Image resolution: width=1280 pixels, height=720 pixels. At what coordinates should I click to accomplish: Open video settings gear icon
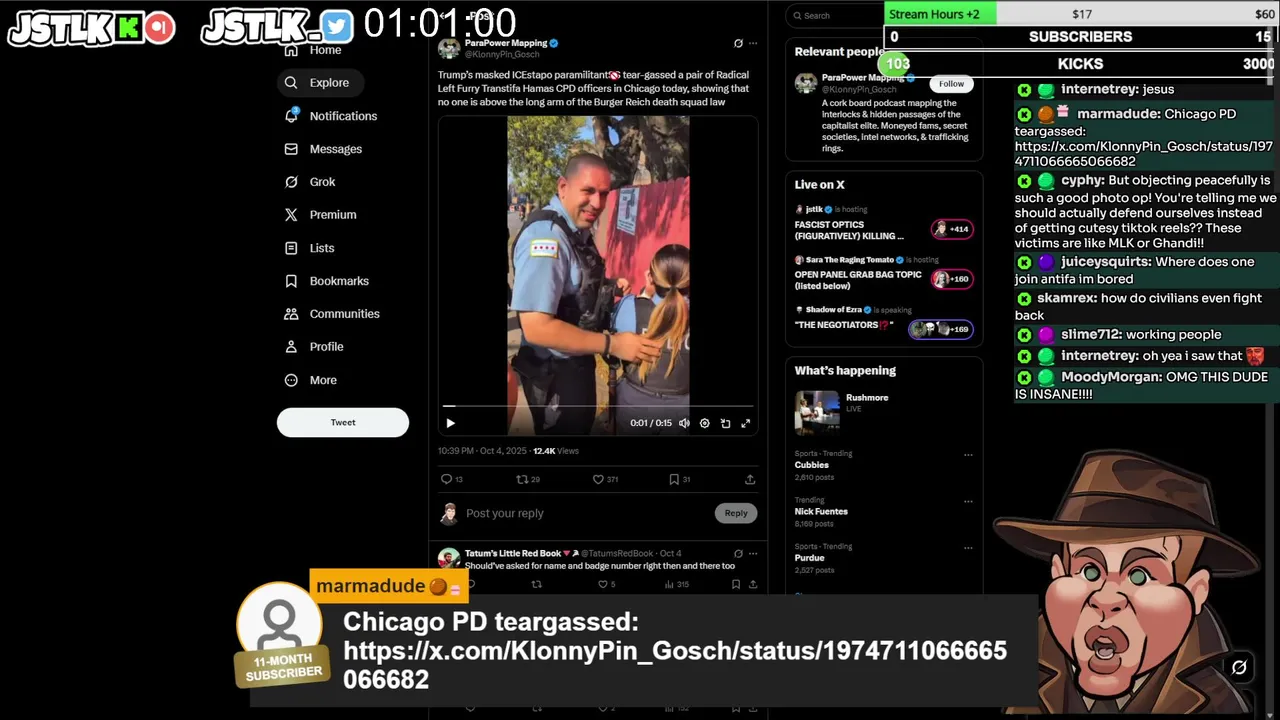[704, 423]
